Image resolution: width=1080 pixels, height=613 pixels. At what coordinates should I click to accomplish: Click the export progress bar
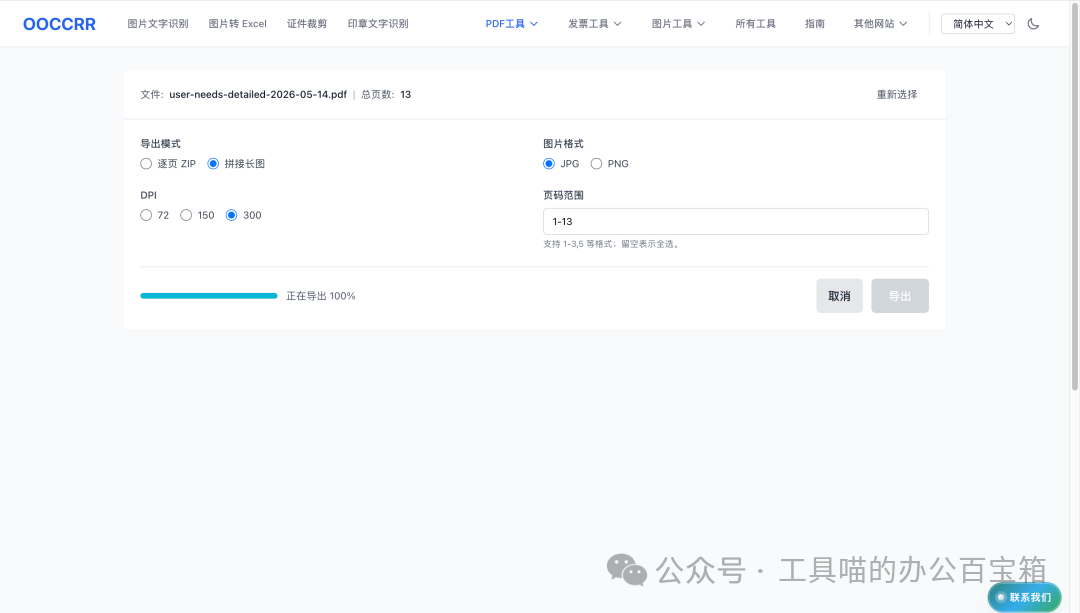click(x=209, y=295)
